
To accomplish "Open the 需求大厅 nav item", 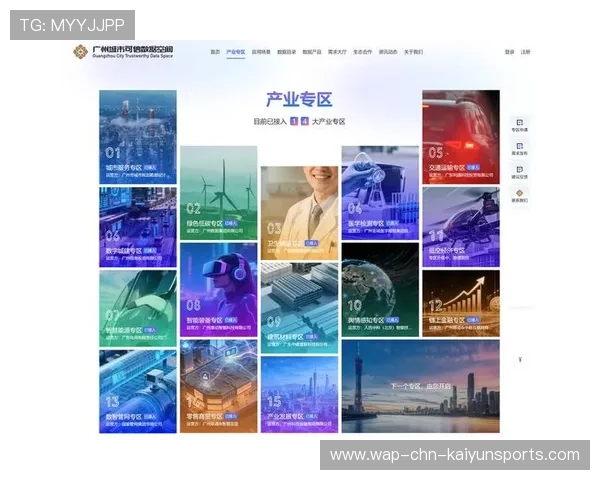I will click(337, 52).
